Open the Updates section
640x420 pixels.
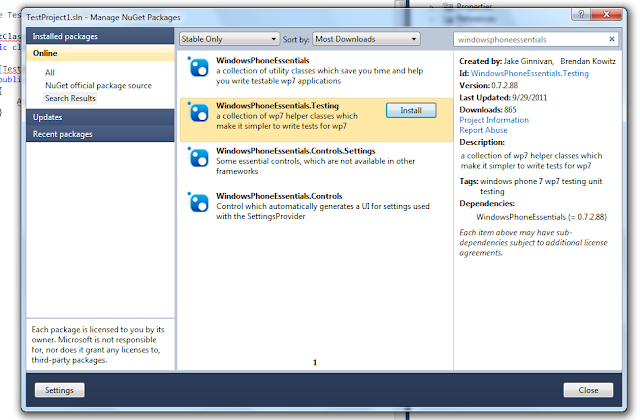pos(100,117)
